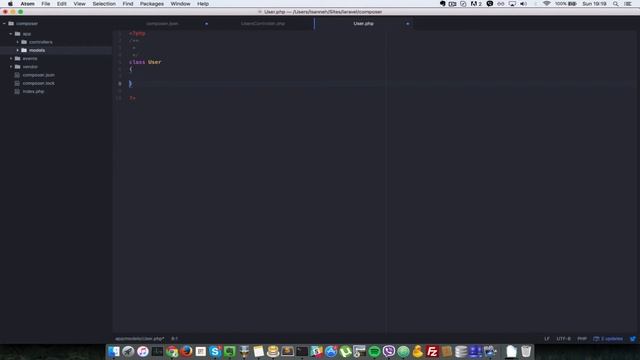Open Evernote from the Dock
Screen dimensions: 640x360
coord(229,351)
